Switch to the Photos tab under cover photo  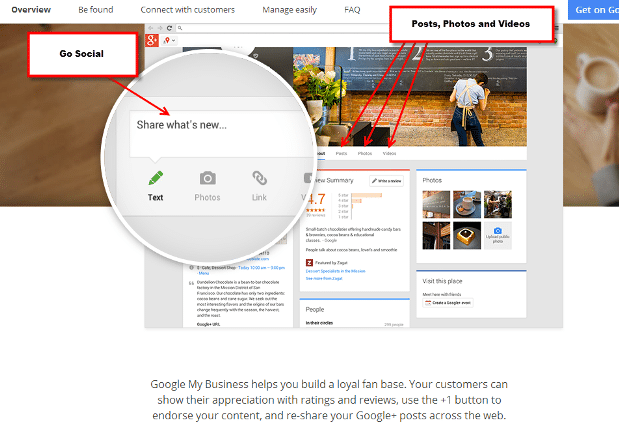point(365,153)
